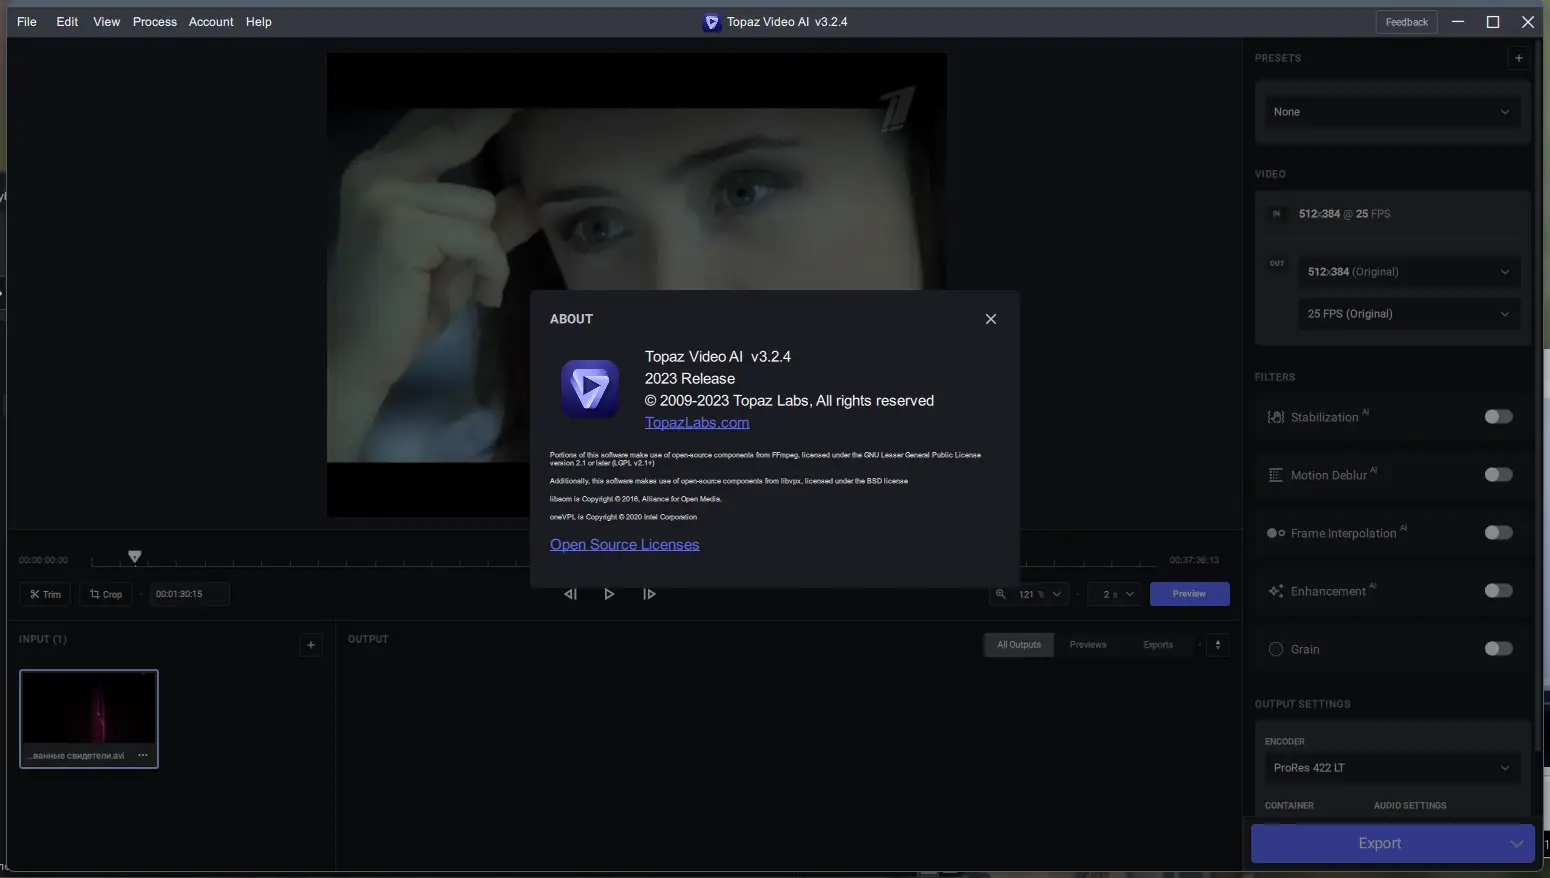Click the output sort order icon
The height and width of the screenshot is (878, 1550).
pos(1218,645)
